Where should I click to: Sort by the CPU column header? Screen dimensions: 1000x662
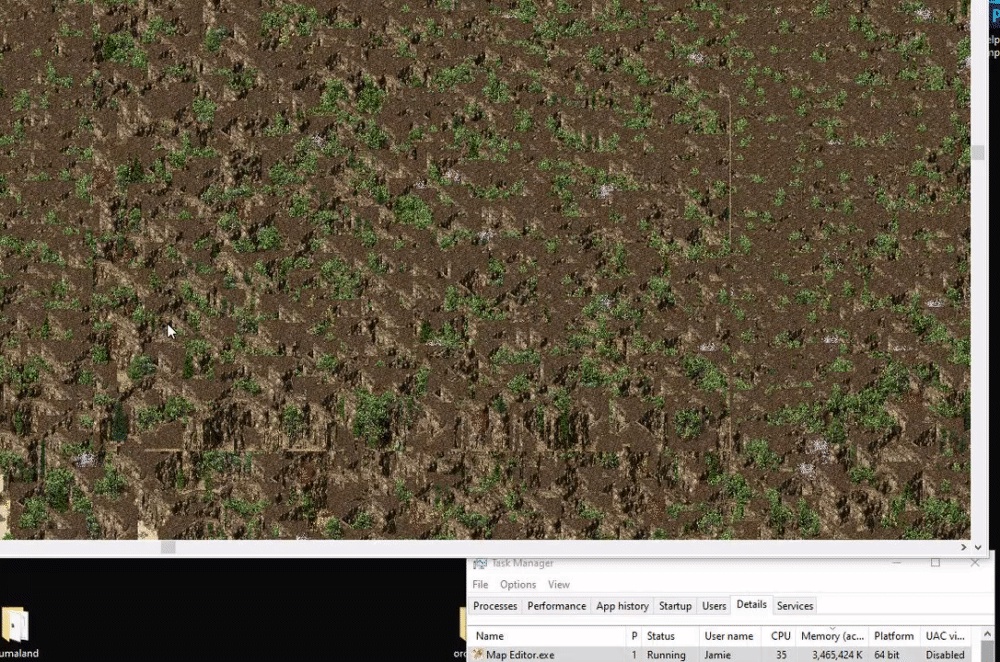[779, 636]
